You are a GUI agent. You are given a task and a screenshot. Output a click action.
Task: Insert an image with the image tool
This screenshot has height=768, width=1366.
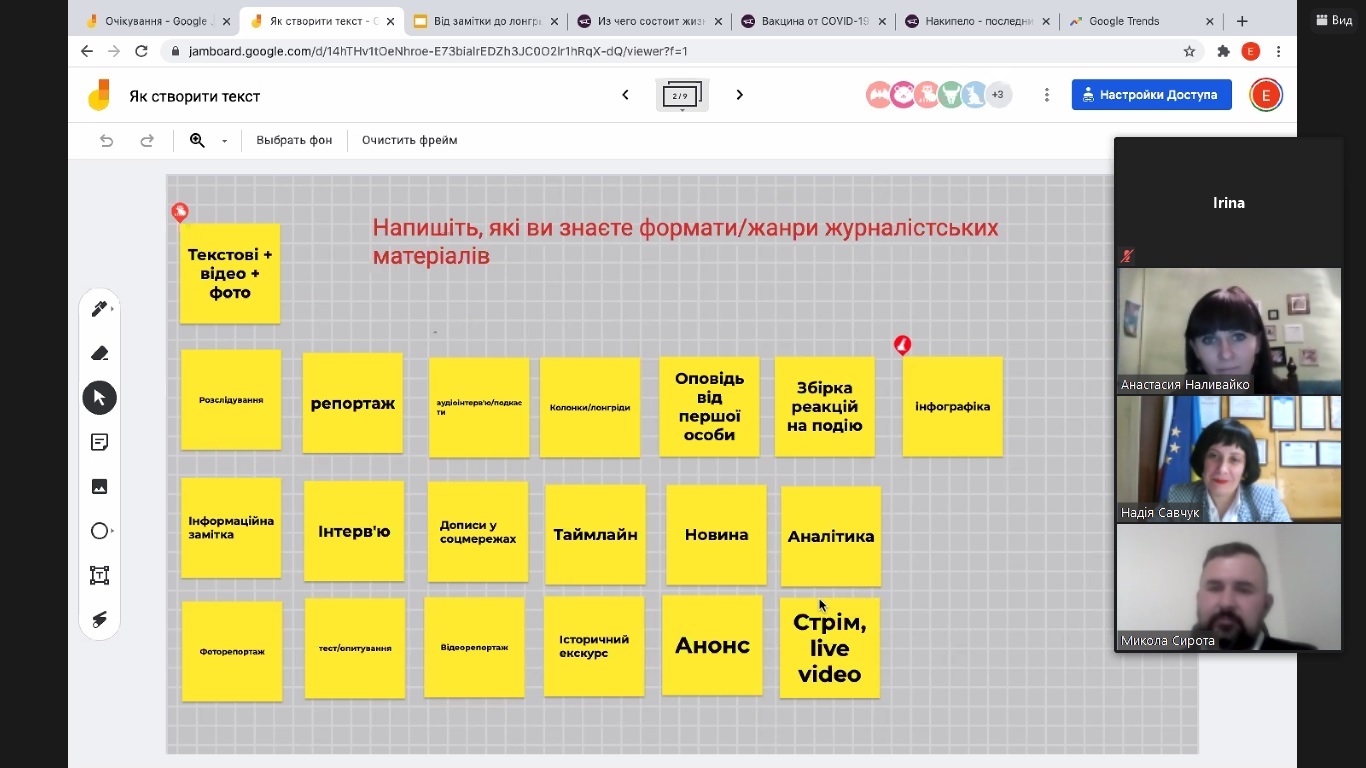click(x=99, y=487)
